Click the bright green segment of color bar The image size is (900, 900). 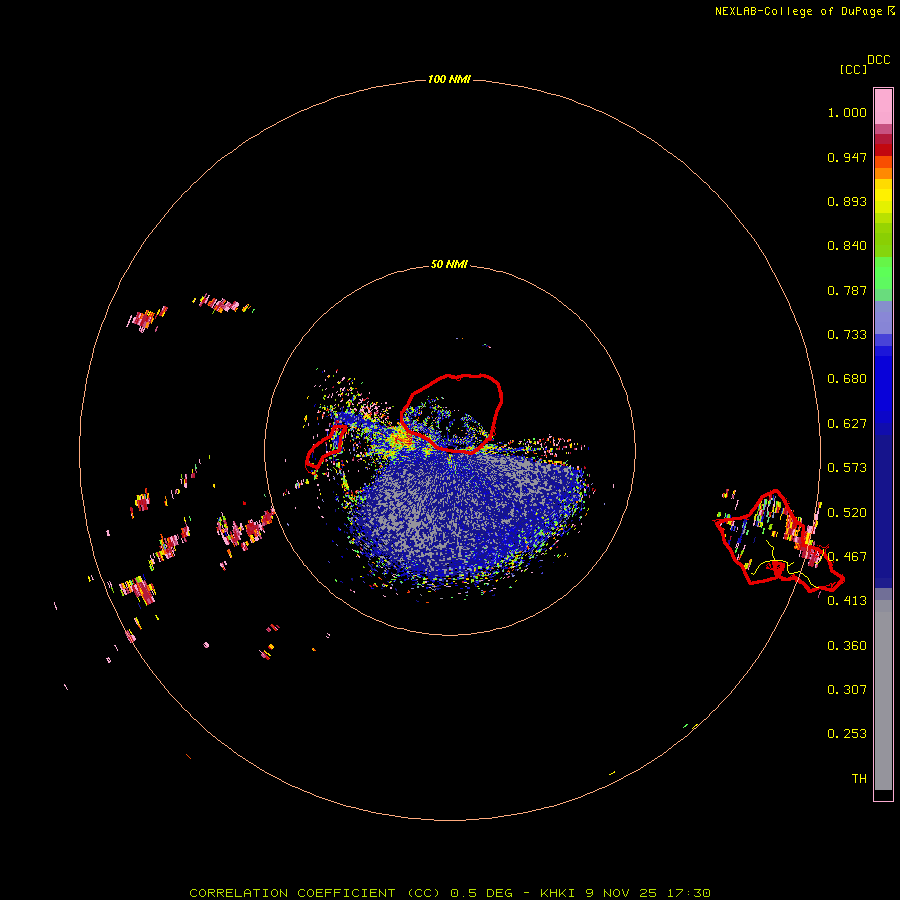click(883, 273)
